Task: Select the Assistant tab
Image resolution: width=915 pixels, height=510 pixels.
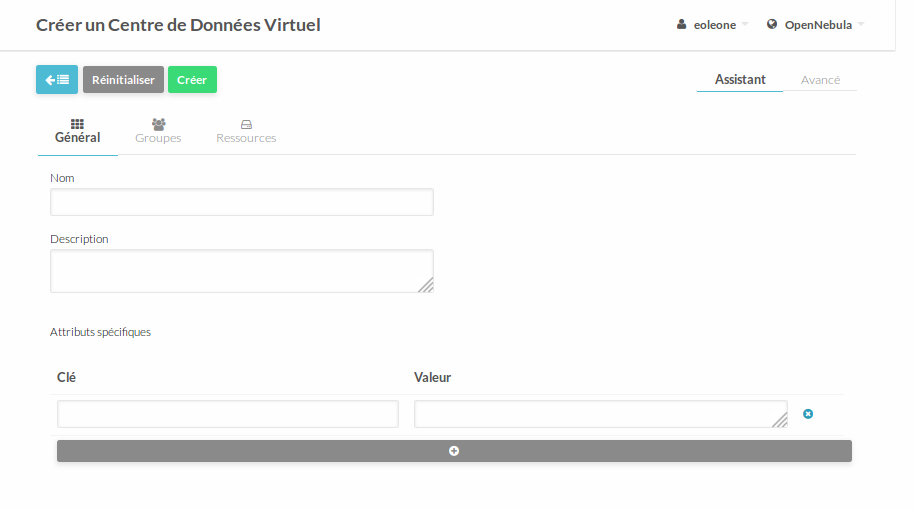Action: [740, 79]
